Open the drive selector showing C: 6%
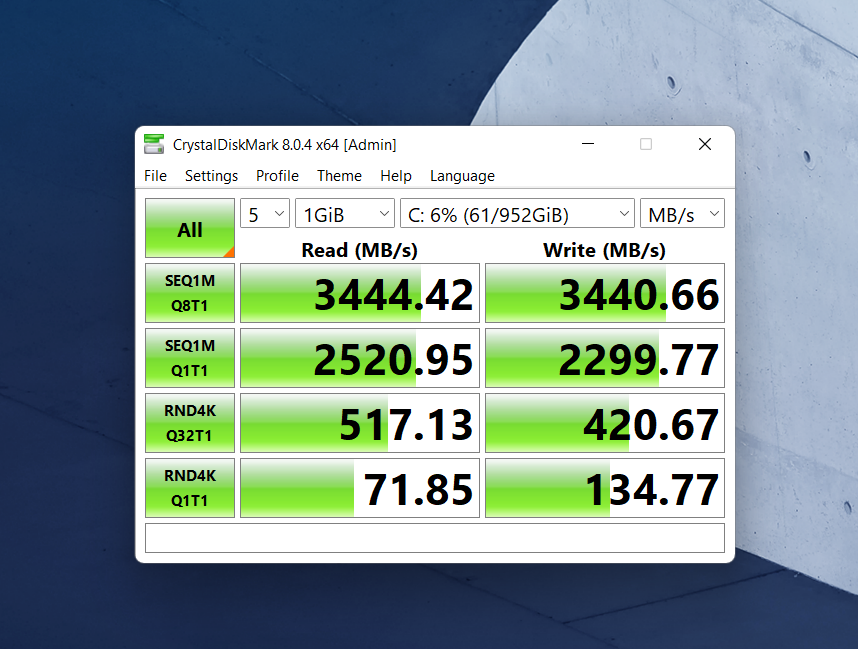858x649 pixels. point(518,213)
